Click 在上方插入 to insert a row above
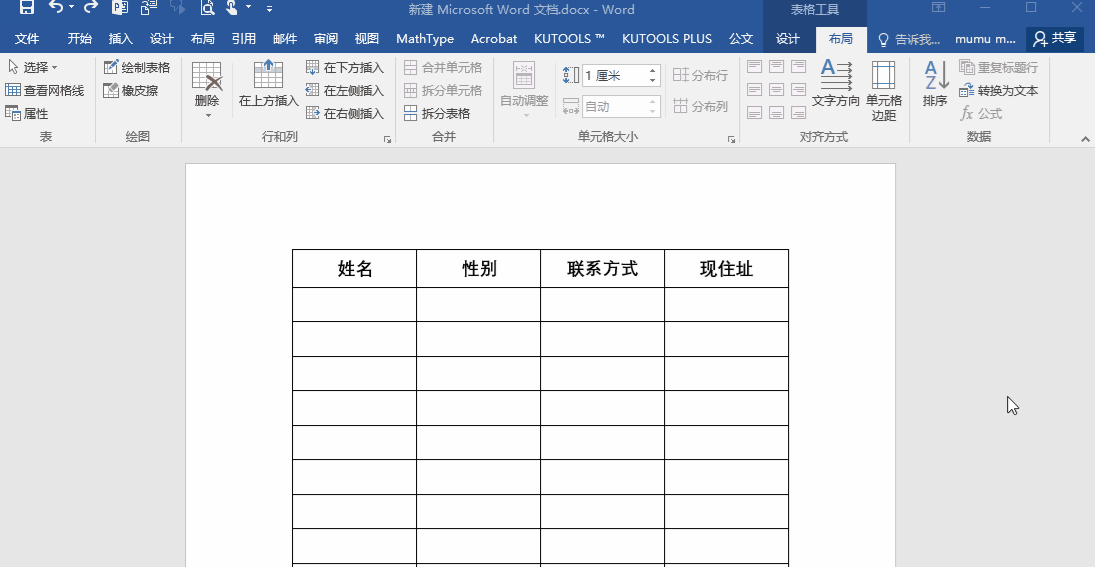The width and height of the screenshot is (1095, 567). point(269,84)
